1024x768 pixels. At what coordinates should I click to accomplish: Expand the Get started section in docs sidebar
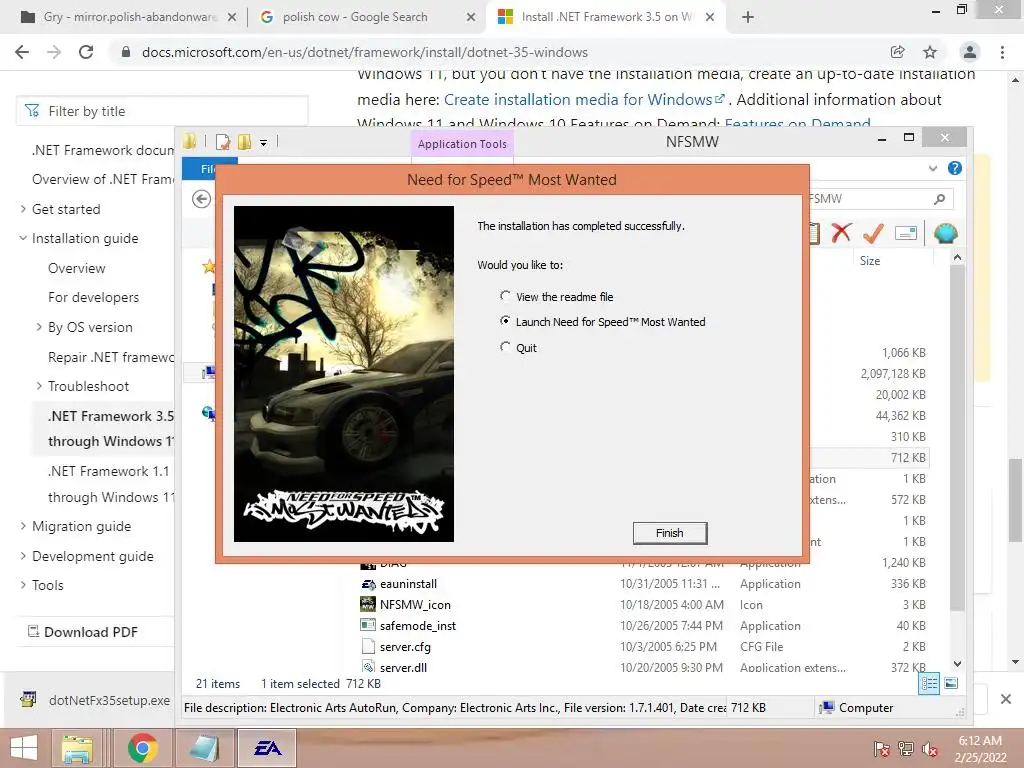pos(24,209)
